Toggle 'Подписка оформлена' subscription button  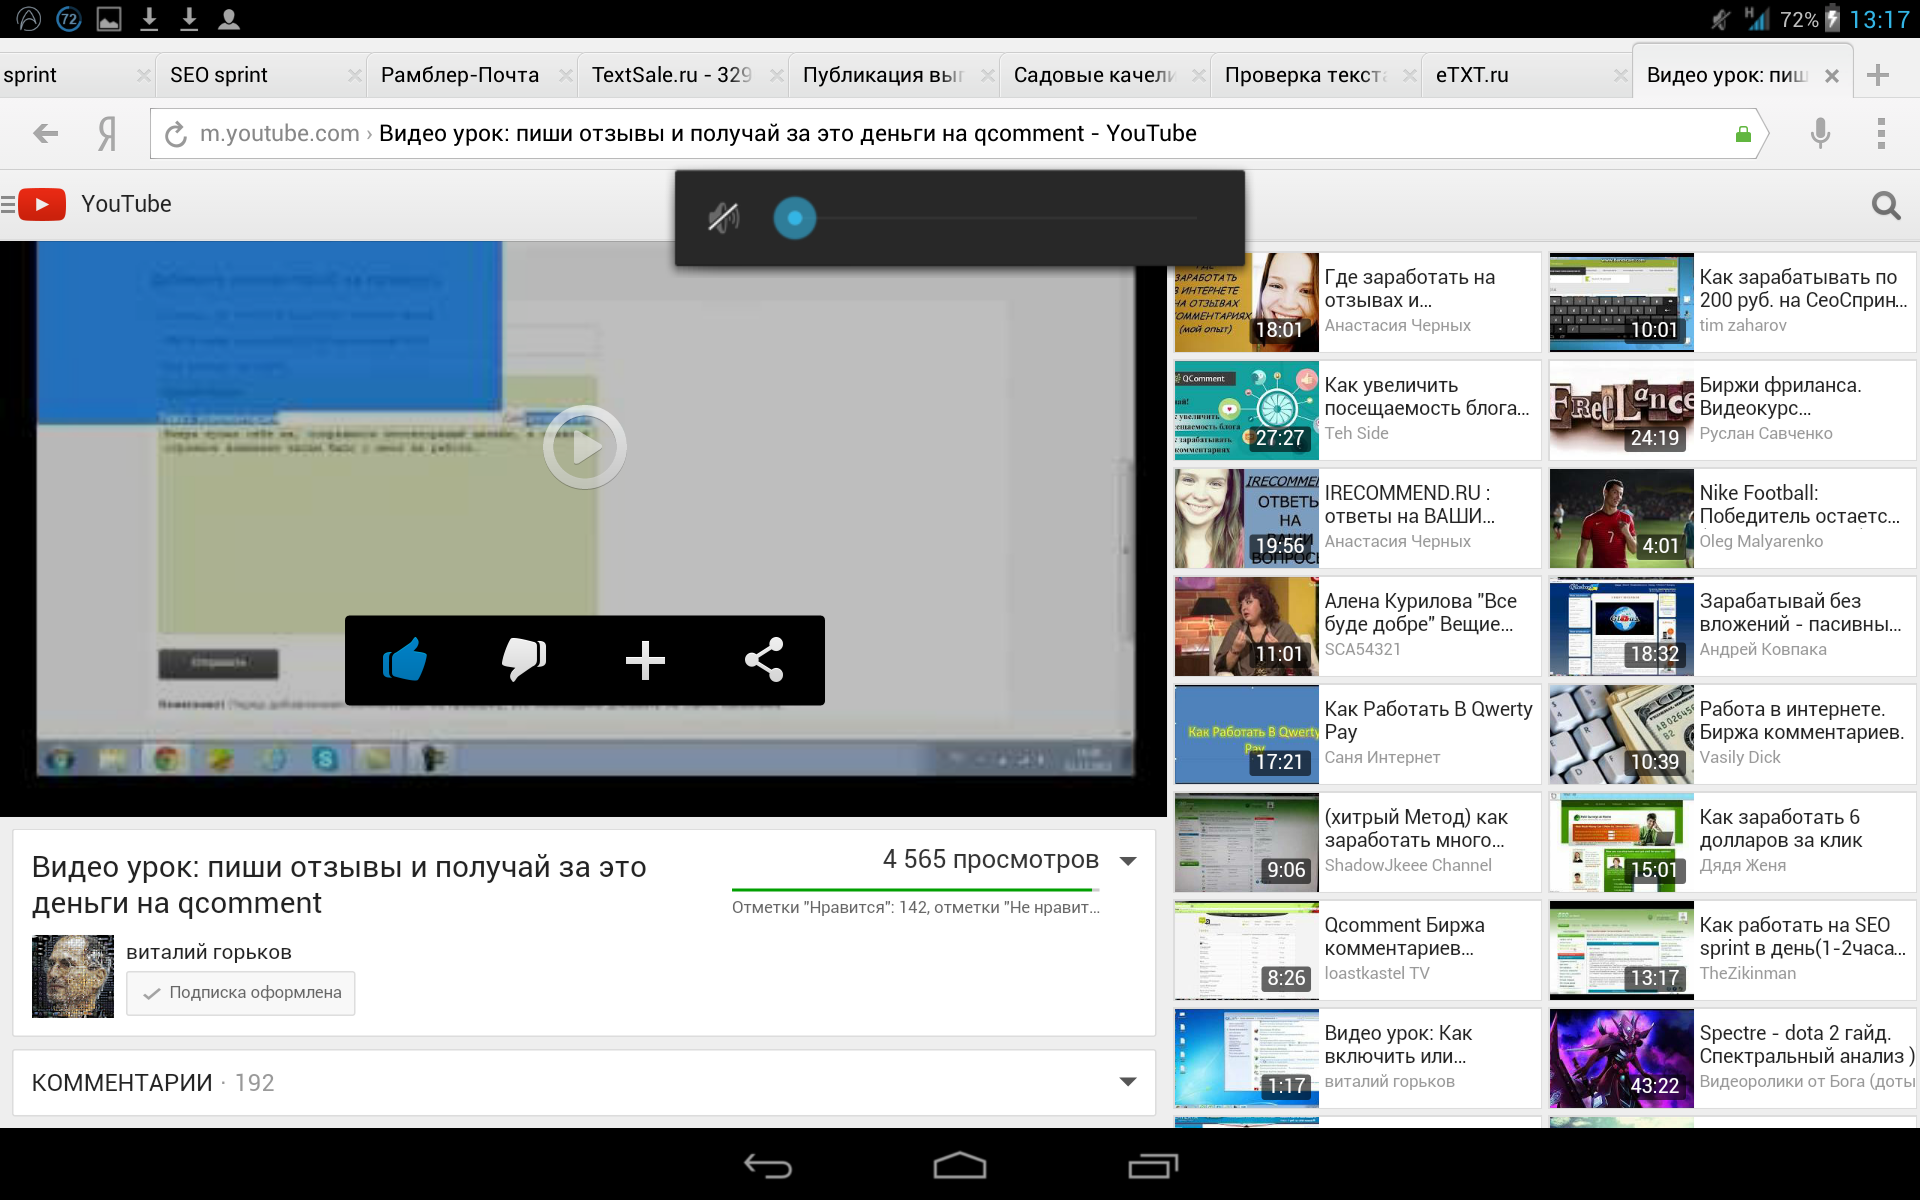pyautogui.click(x=241, y=993)
